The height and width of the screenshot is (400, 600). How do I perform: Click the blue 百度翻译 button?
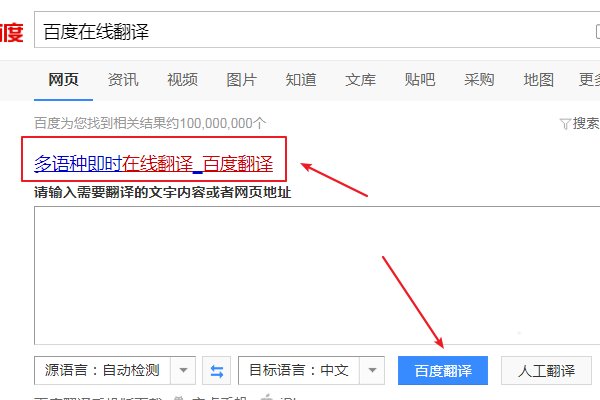443,371
